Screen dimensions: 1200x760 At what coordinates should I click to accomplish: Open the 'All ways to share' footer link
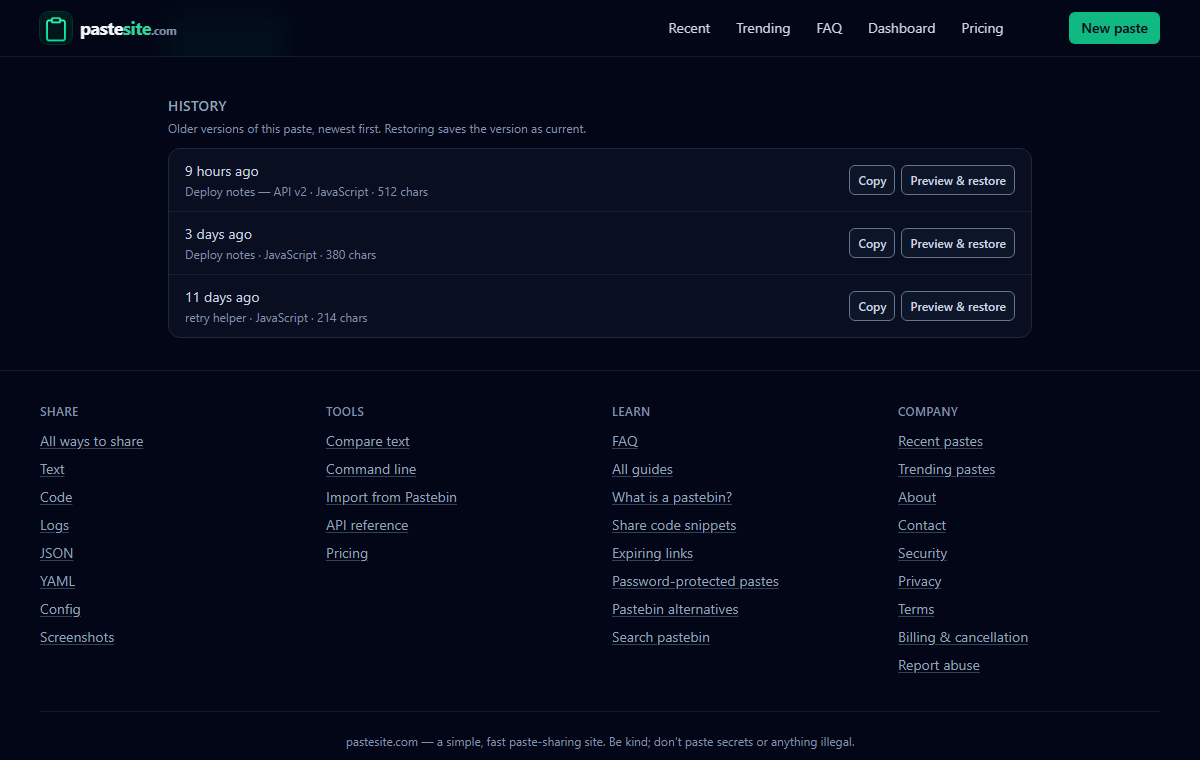pos(91,442)
